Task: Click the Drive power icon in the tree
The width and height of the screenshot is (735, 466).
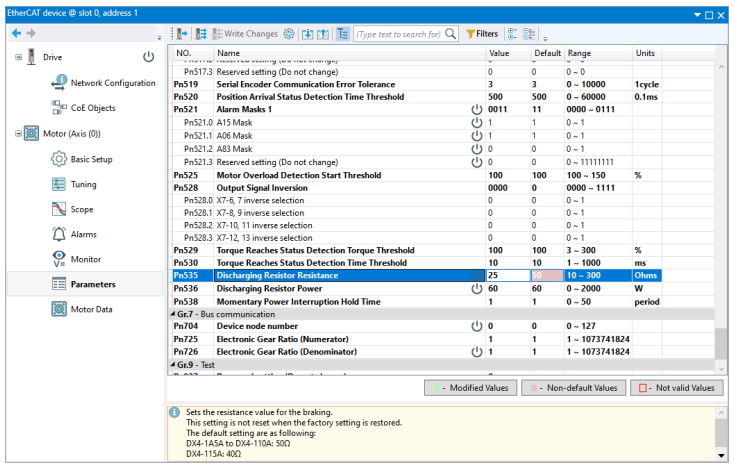Action: point(149,57)
